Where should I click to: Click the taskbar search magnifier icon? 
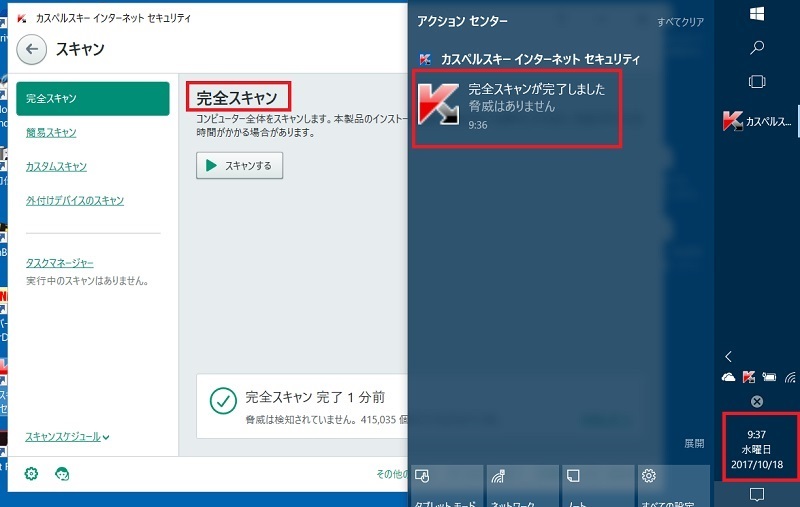(757, 47)
